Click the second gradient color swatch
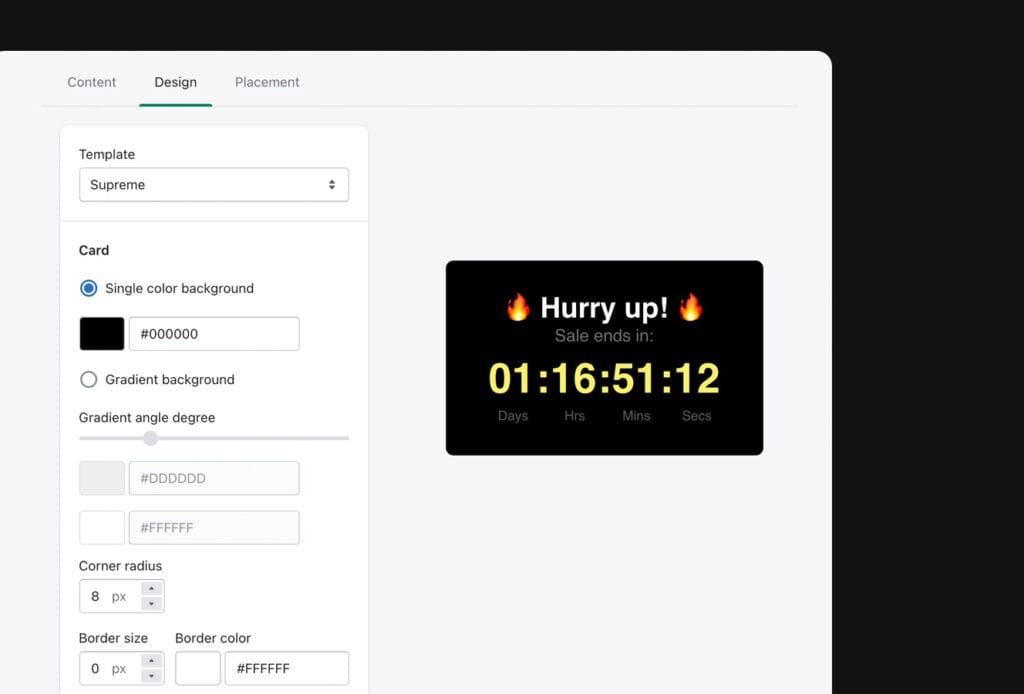Image resolution: width=1024 pixels, height=694 pixels. pos(101,527)
